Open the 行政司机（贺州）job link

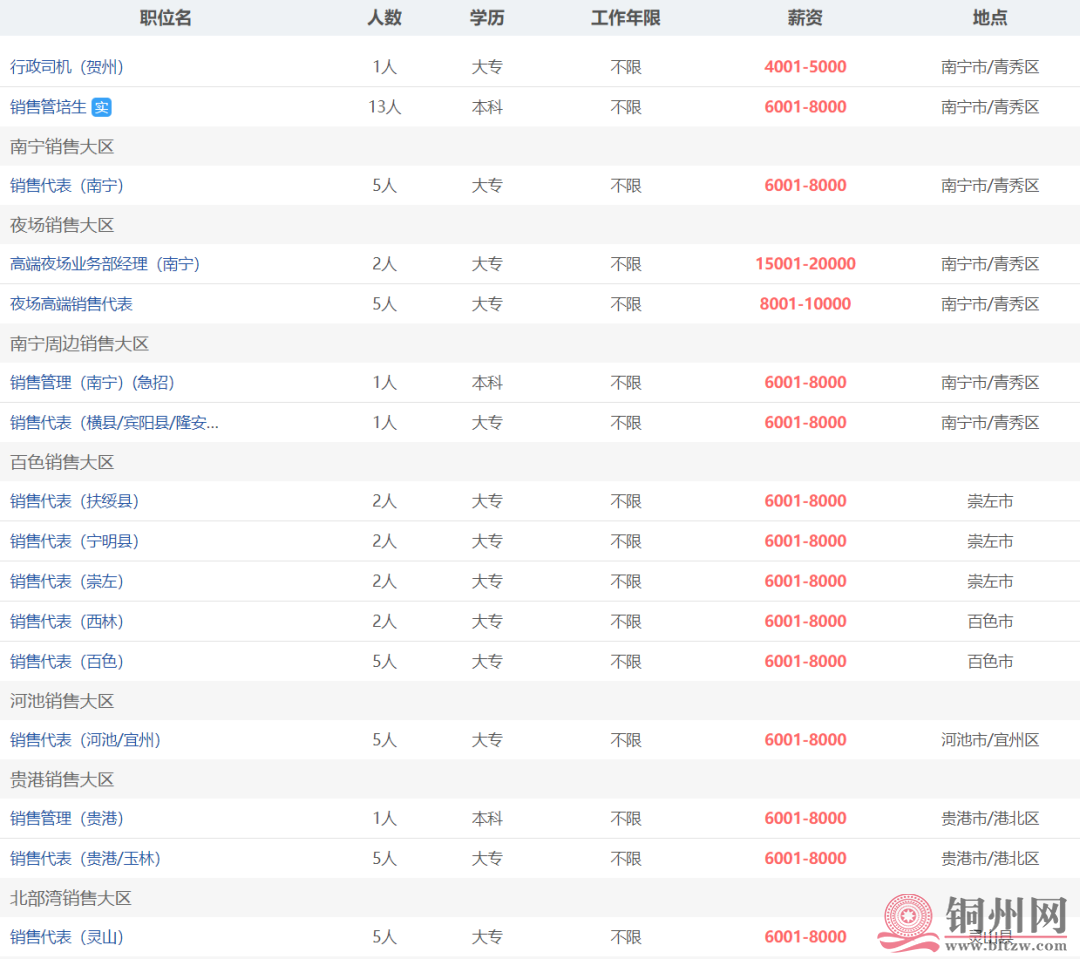67,67
